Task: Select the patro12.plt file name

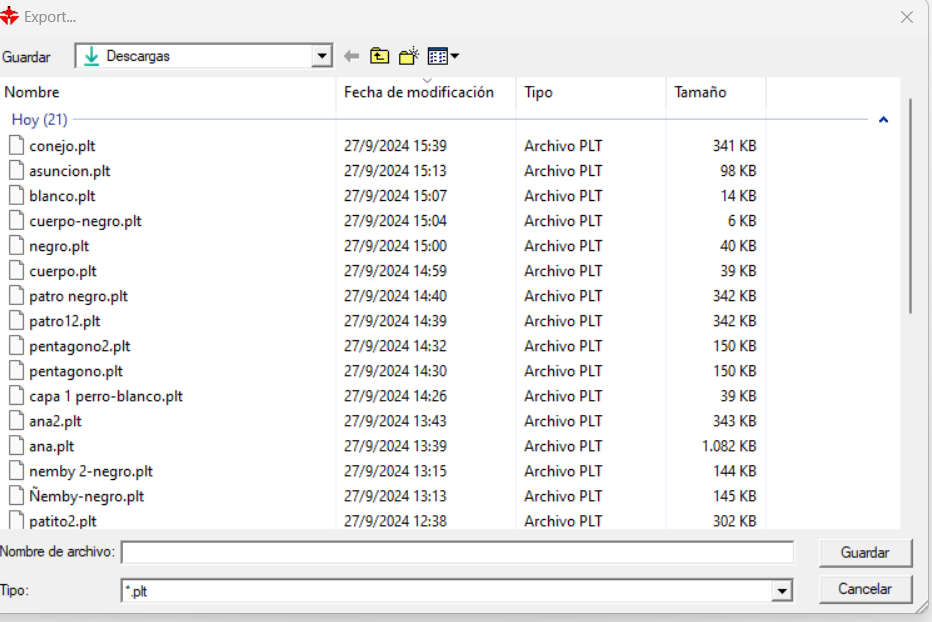Action: (x=64, y=321)
